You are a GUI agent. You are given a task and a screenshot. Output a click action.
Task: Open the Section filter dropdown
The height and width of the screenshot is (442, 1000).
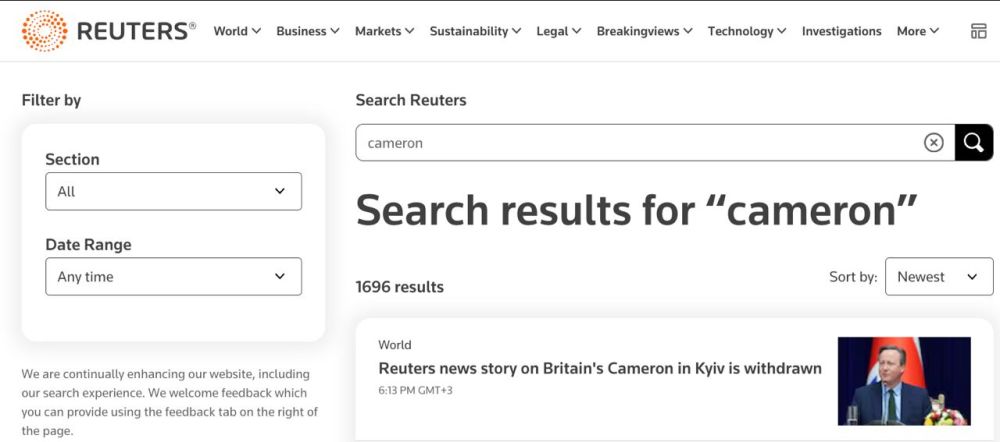click(173, 191)
